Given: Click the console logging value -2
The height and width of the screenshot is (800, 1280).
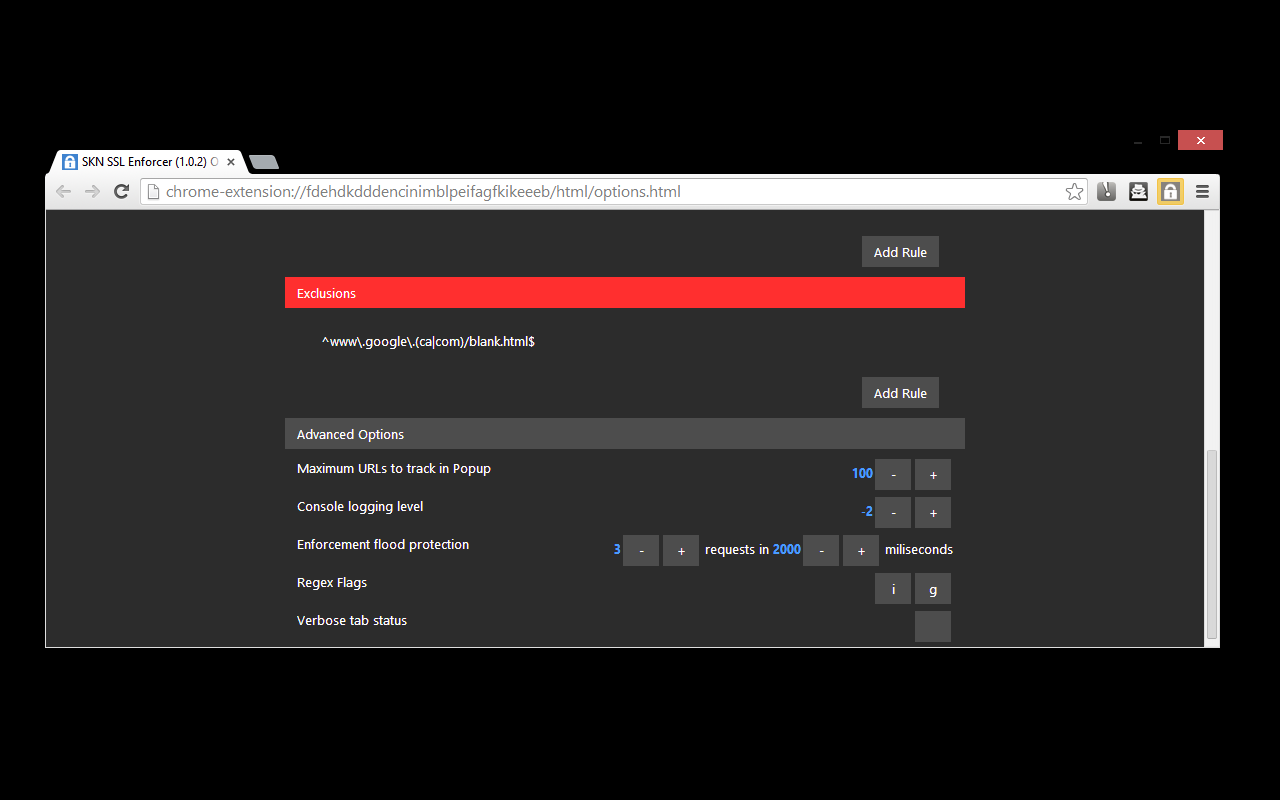Looking at the screenshot, I should [867, 512].
